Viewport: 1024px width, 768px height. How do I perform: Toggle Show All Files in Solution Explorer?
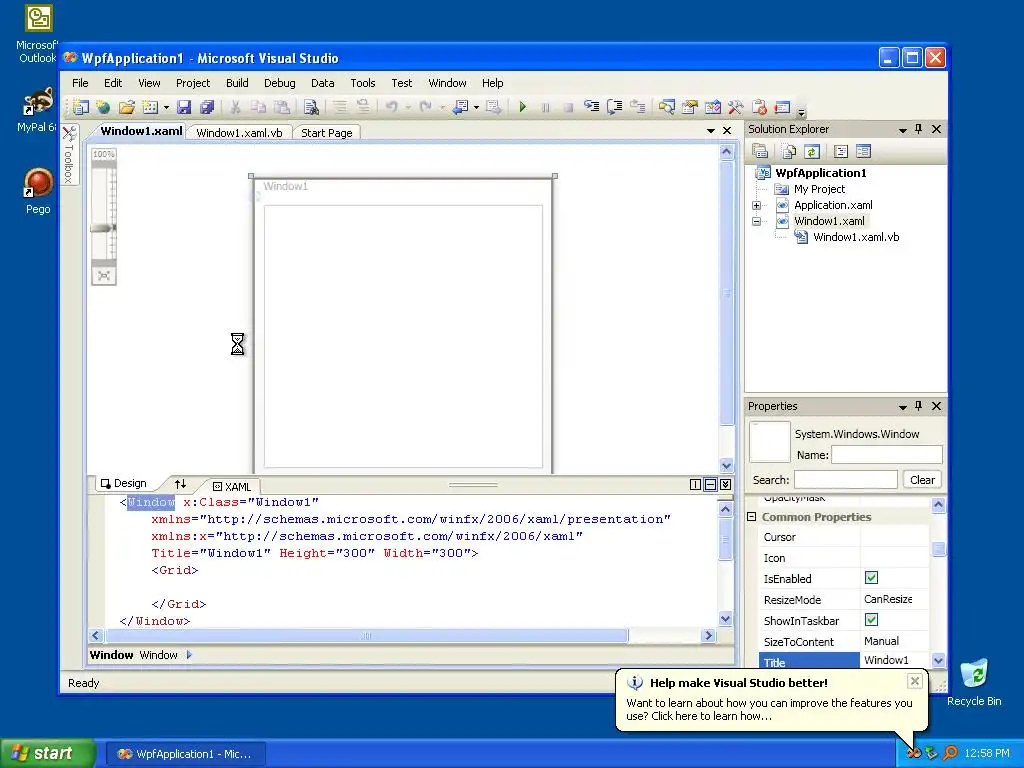click(789, 152)
